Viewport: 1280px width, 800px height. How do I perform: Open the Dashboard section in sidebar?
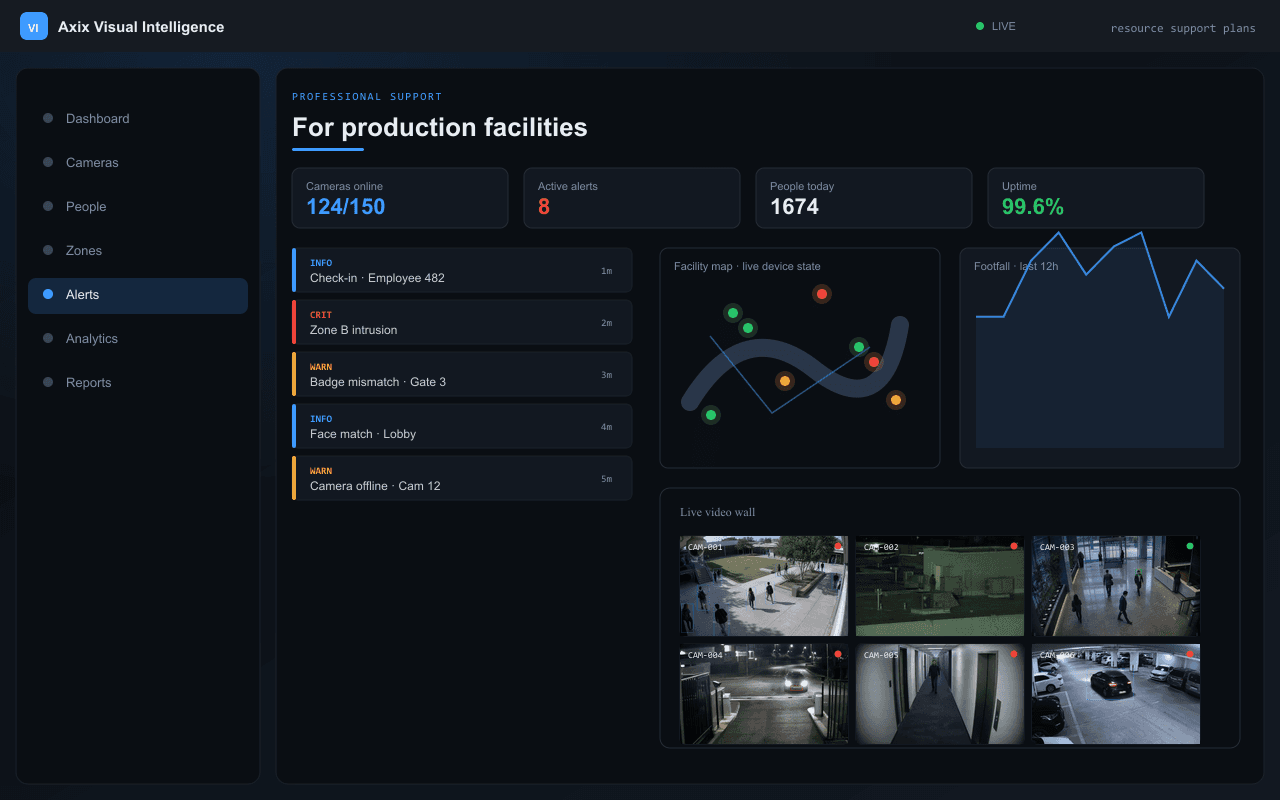(138, 118)
